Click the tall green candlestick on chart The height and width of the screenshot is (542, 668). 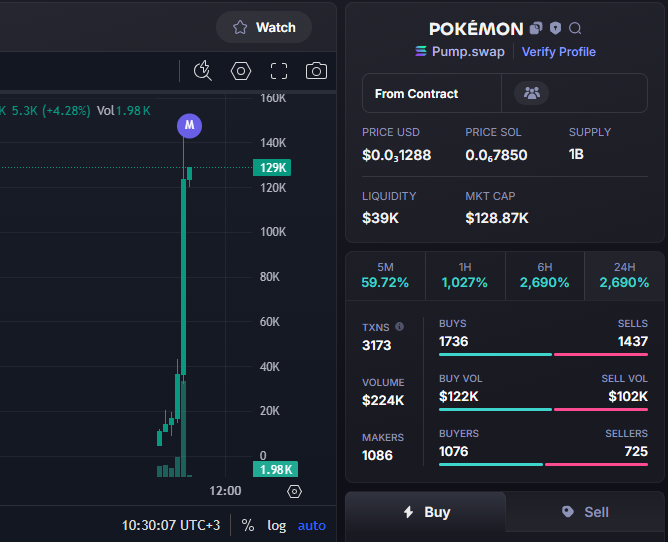click(x=184, y=277)
